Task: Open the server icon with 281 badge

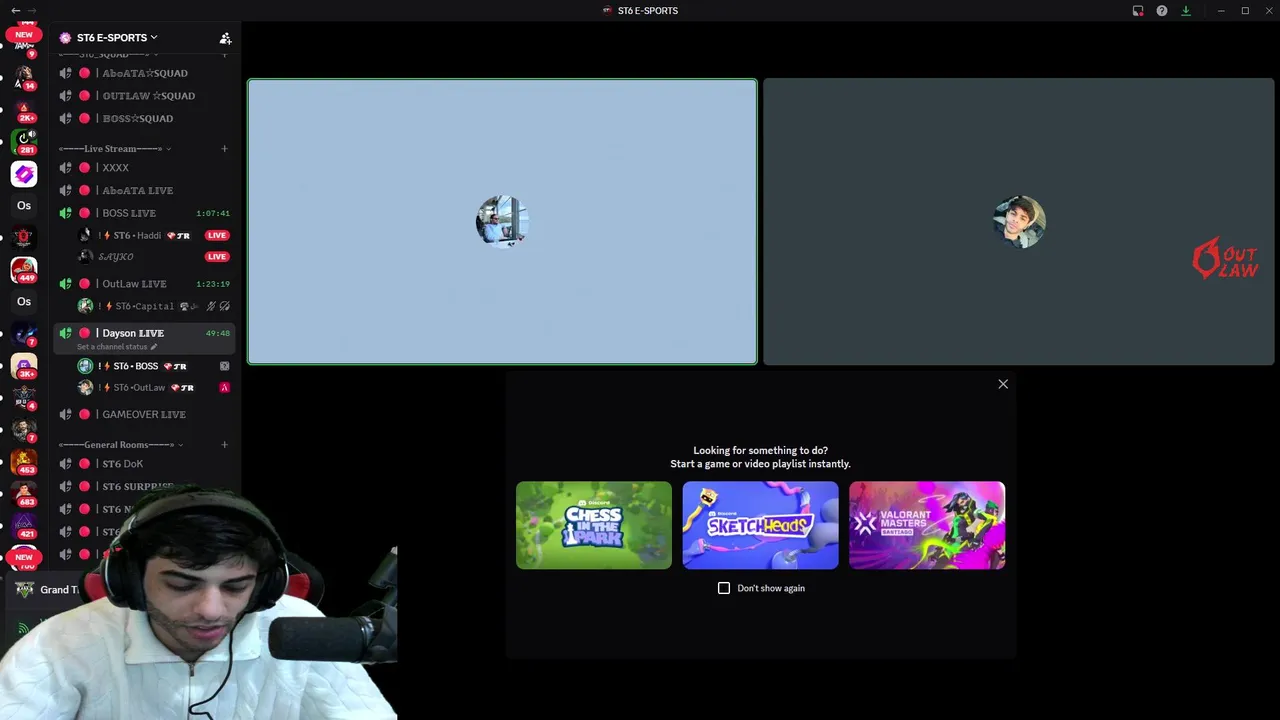Action: coord(24,141)
